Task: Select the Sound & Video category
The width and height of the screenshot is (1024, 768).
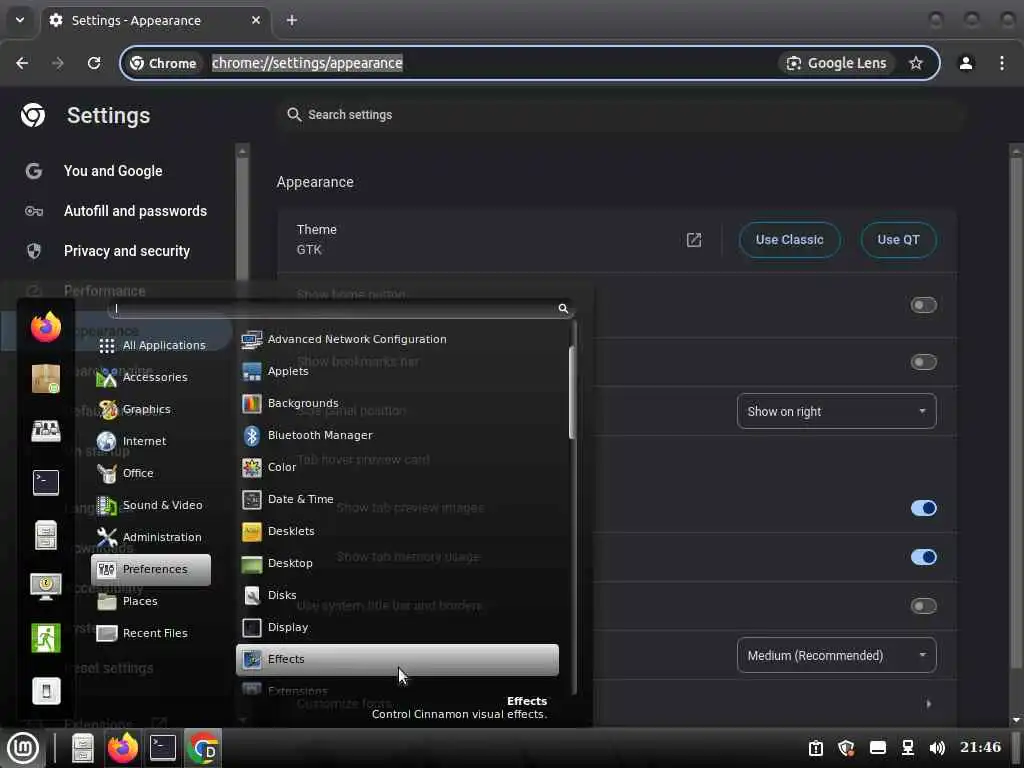Action: pyautogui.click(x=152, y=505)
